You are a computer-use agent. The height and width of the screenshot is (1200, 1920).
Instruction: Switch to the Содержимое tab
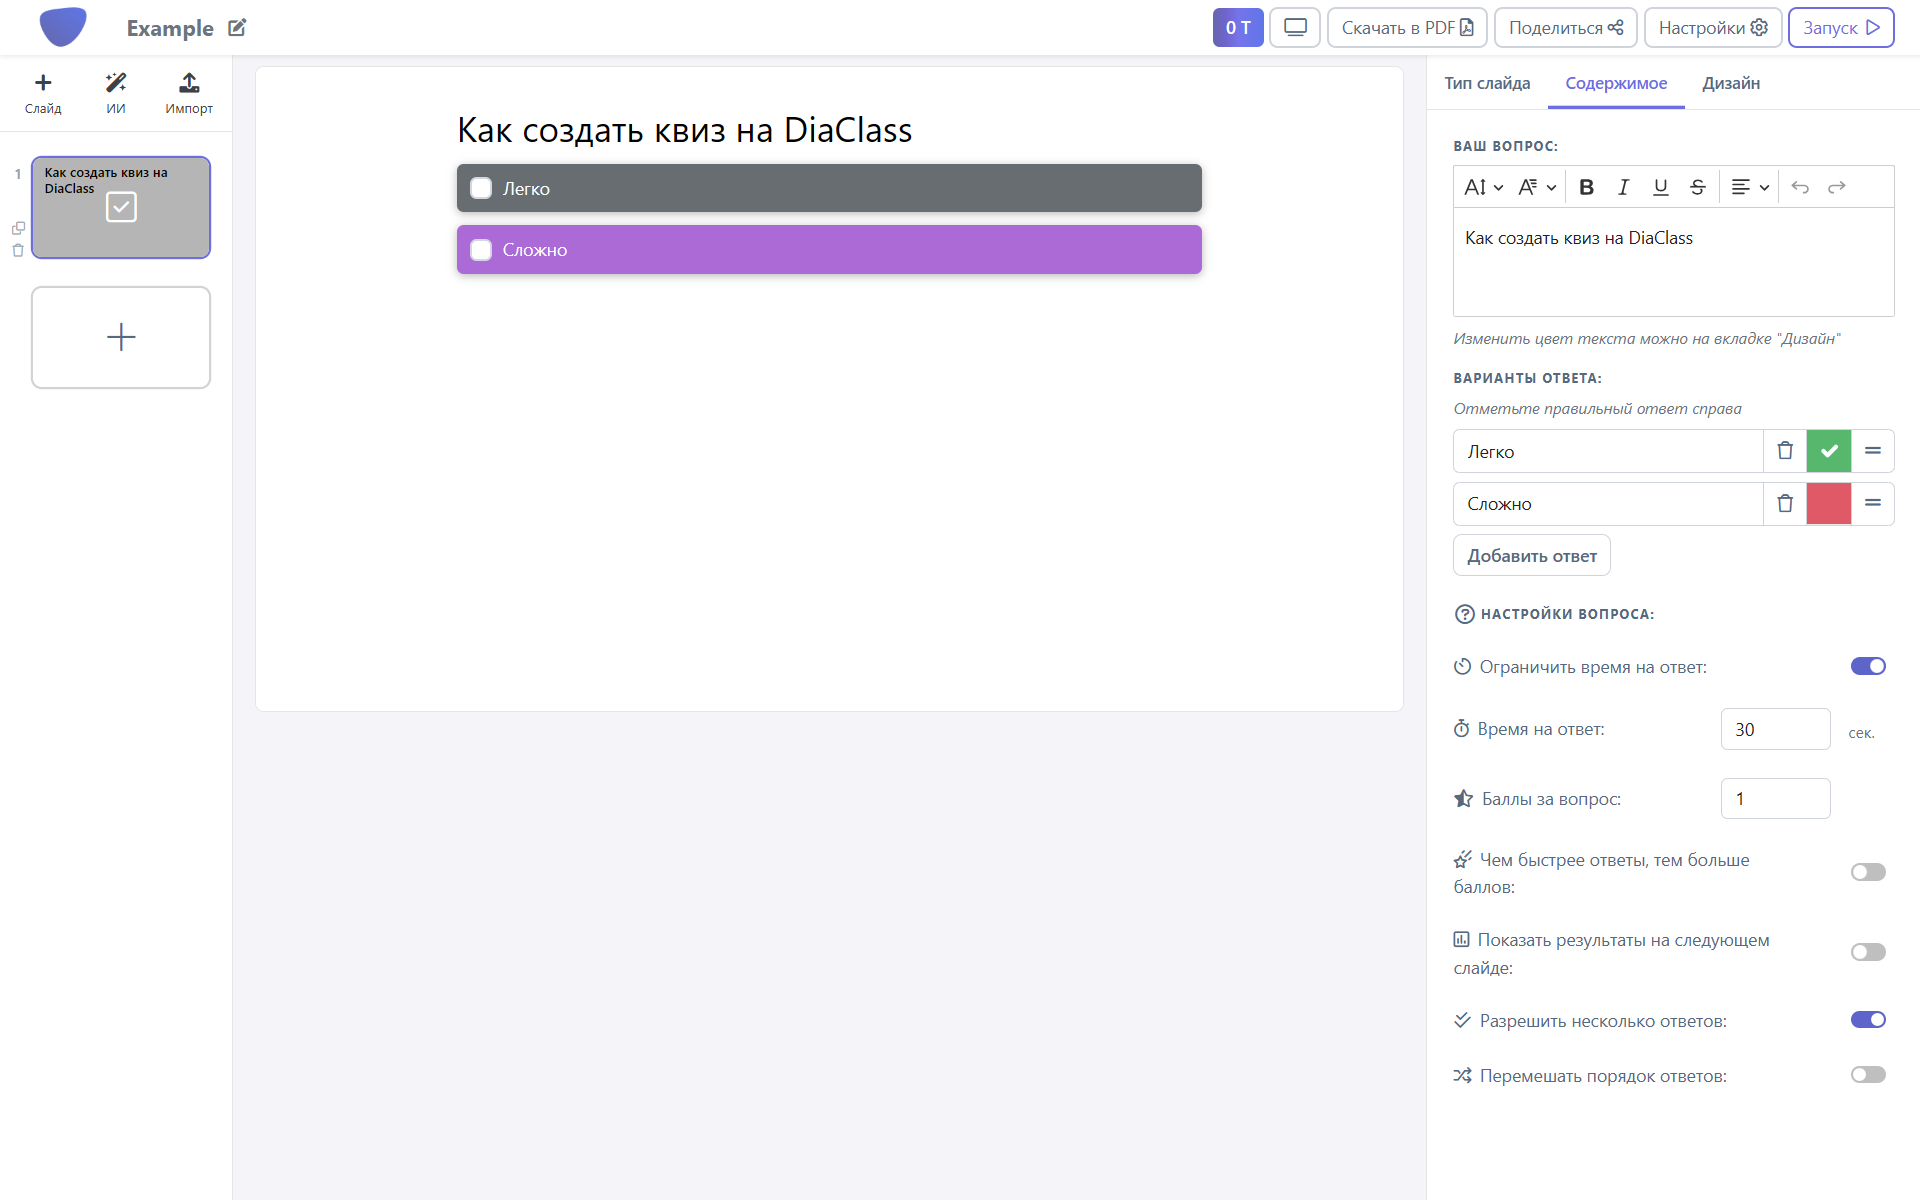[x=1616, y=83]
